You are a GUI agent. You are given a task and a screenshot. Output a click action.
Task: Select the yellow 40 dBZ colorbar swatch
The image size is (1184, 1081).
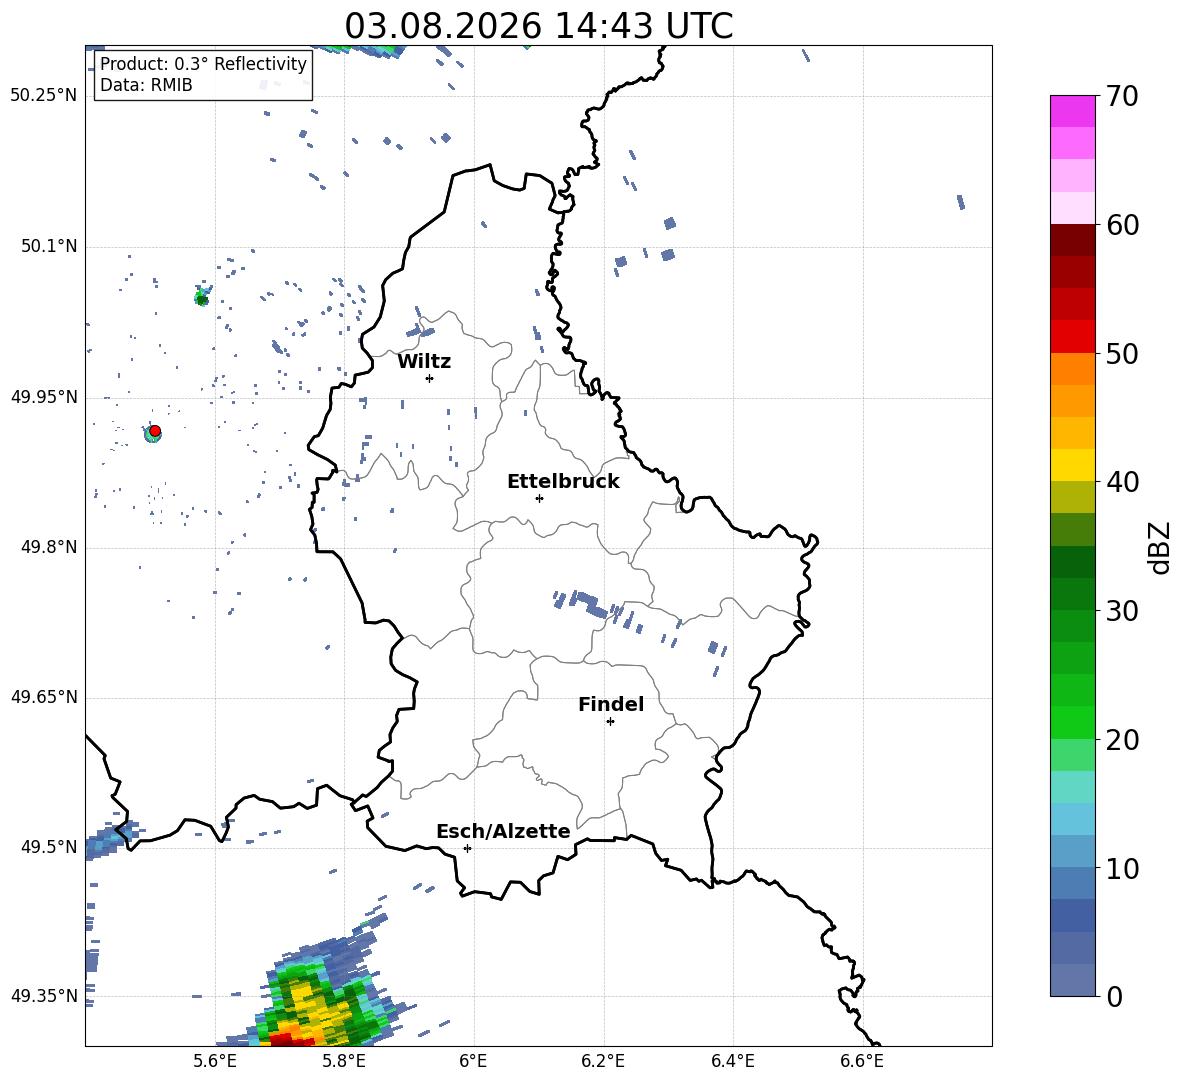(x=1072, y=465)
